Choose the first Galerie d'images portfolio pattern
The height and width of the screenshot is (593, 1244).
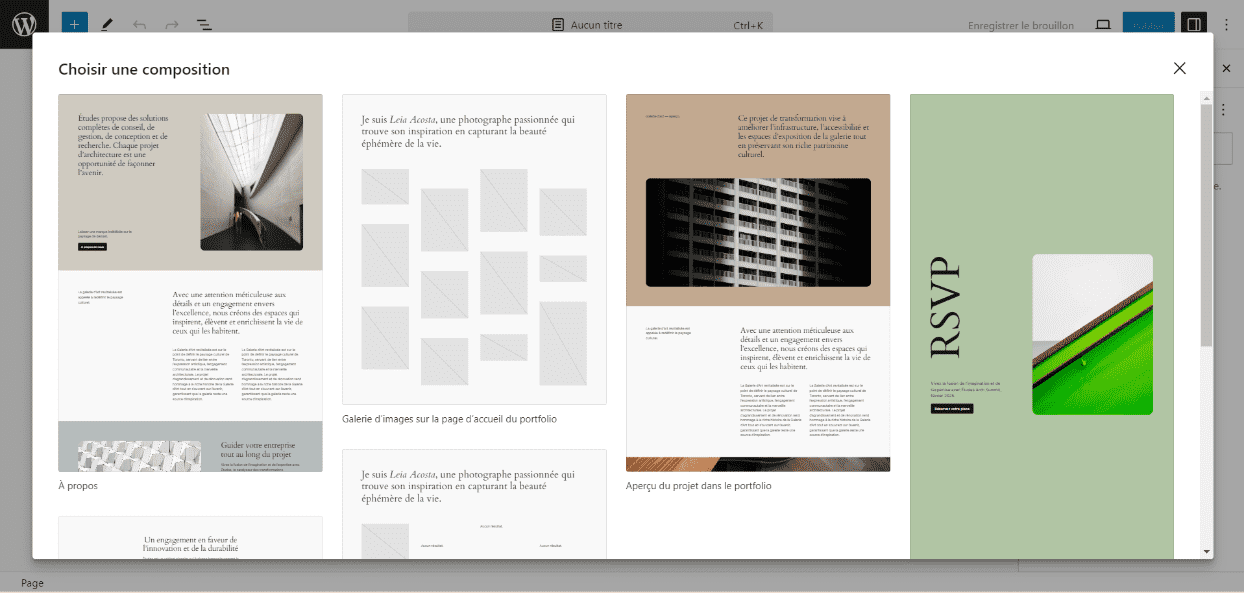coord(474,249)
